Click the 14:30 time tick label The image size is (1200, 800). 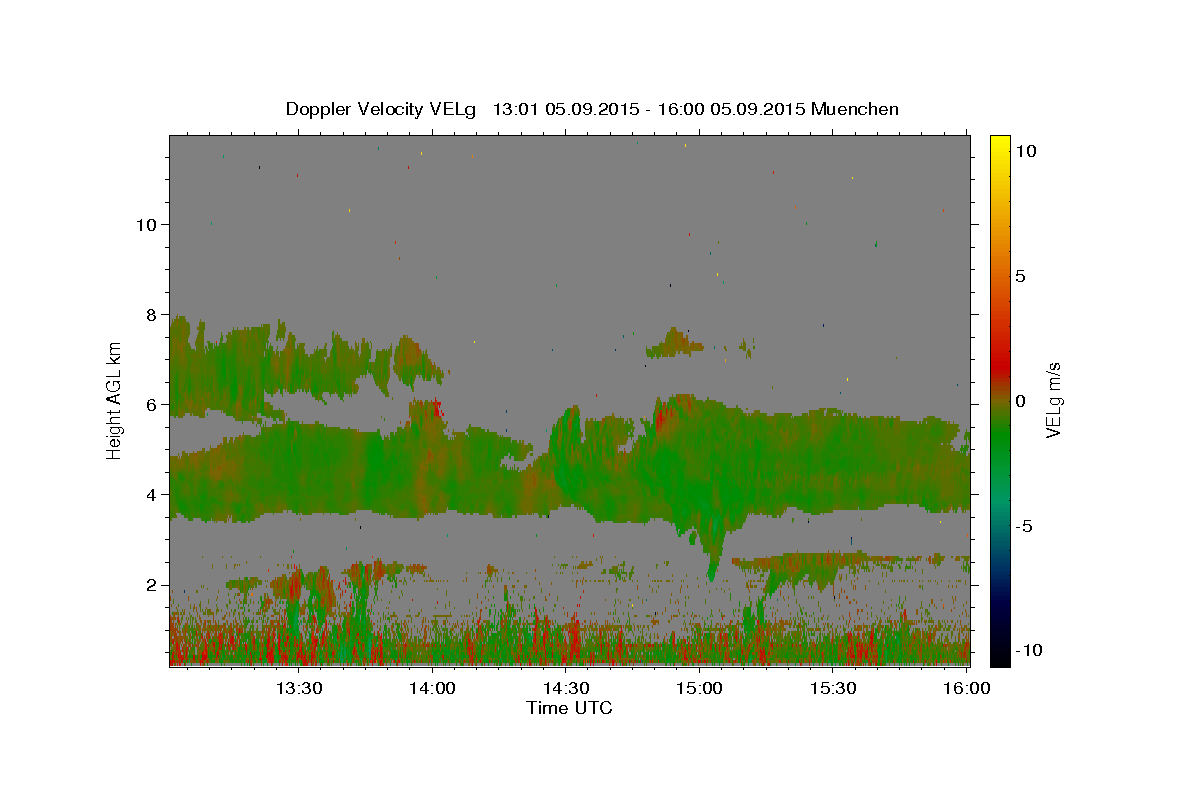click(566, 688)
